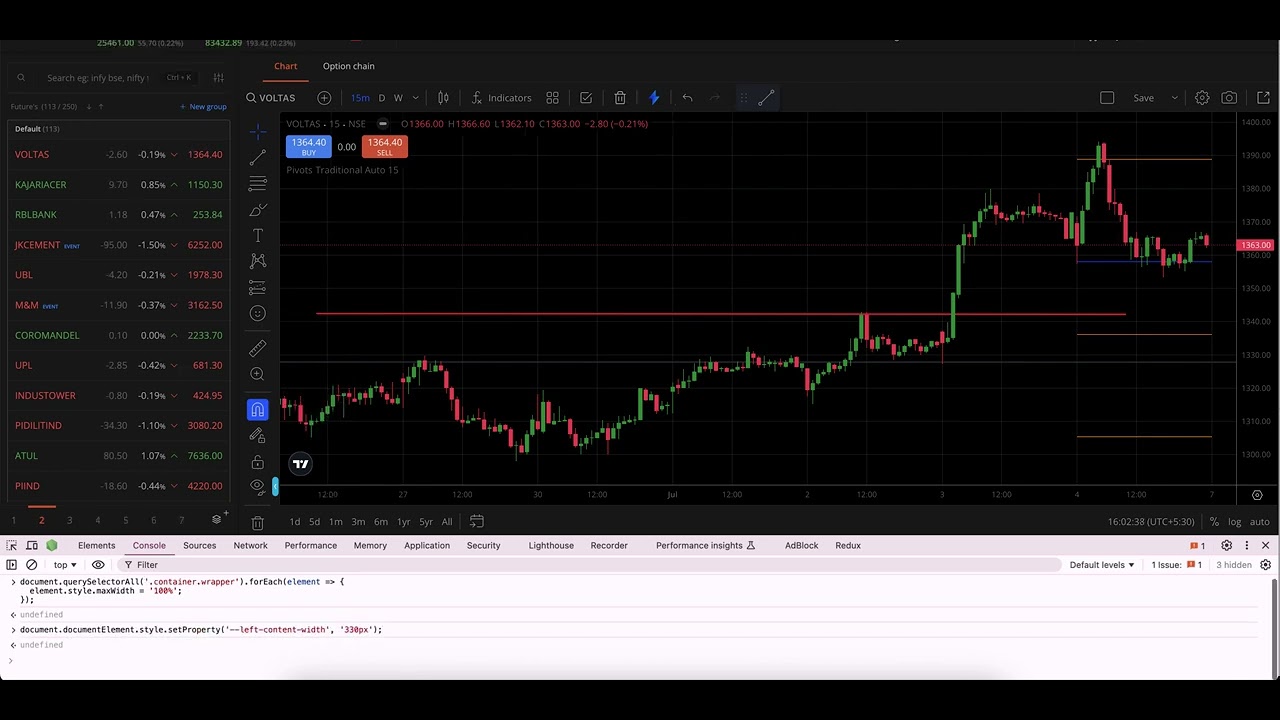Switch to the Chart tab
The height and width of the screenshot is (720, 1280).
285,66
